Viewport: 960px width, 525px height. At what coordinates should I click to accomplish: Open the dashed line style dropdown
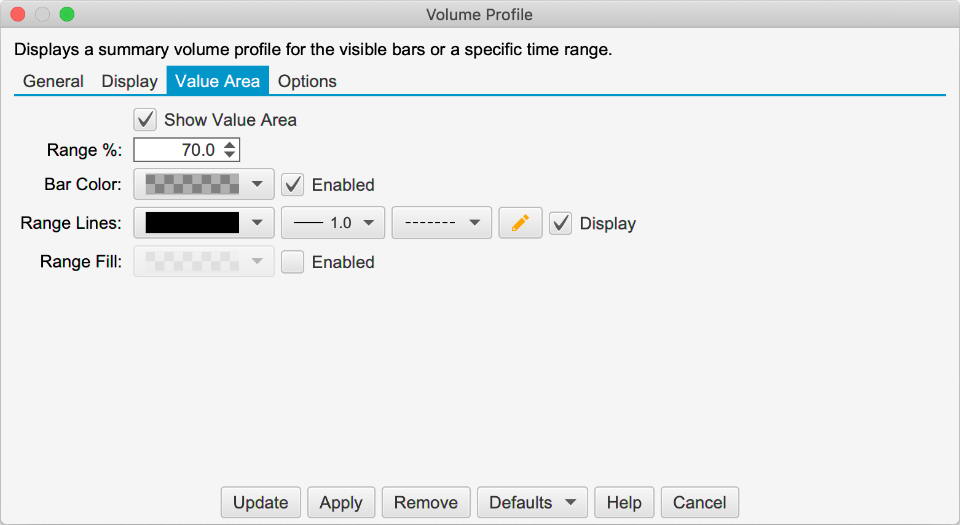441,223
